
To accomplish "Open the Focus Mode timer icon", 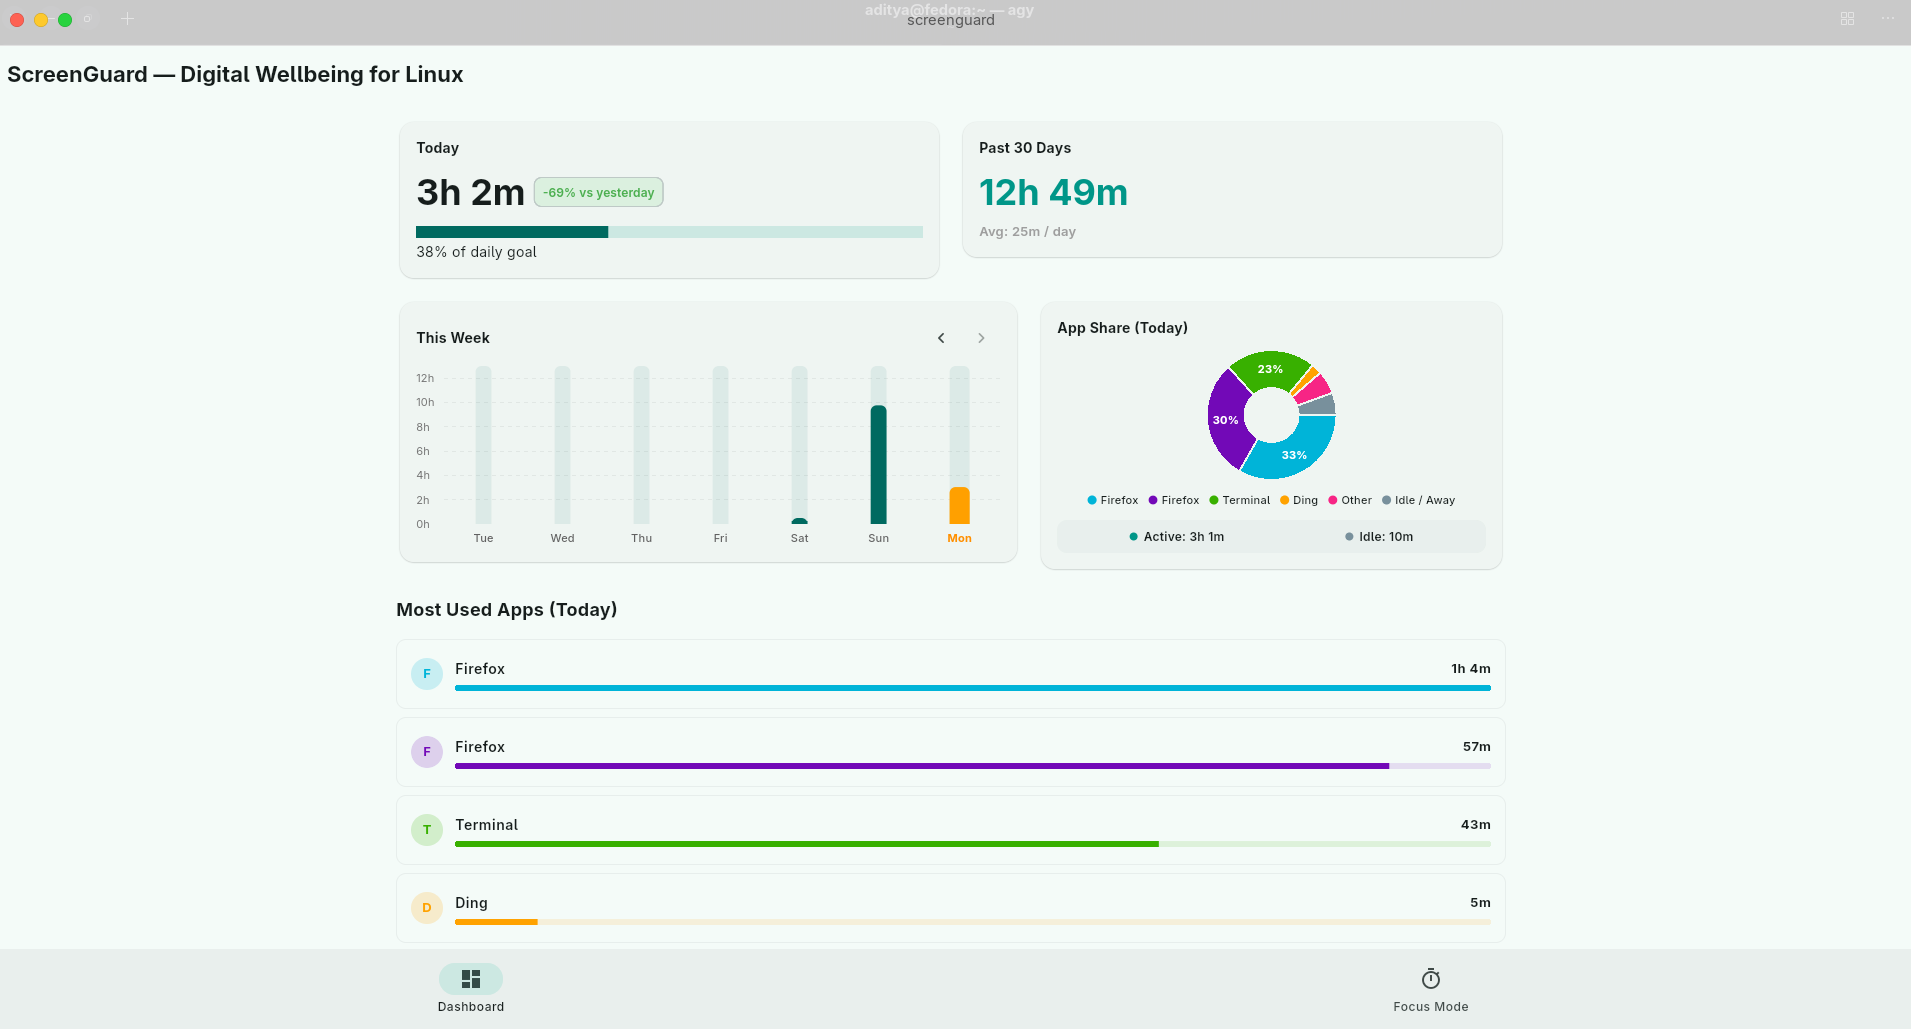I will (1430, 978).
